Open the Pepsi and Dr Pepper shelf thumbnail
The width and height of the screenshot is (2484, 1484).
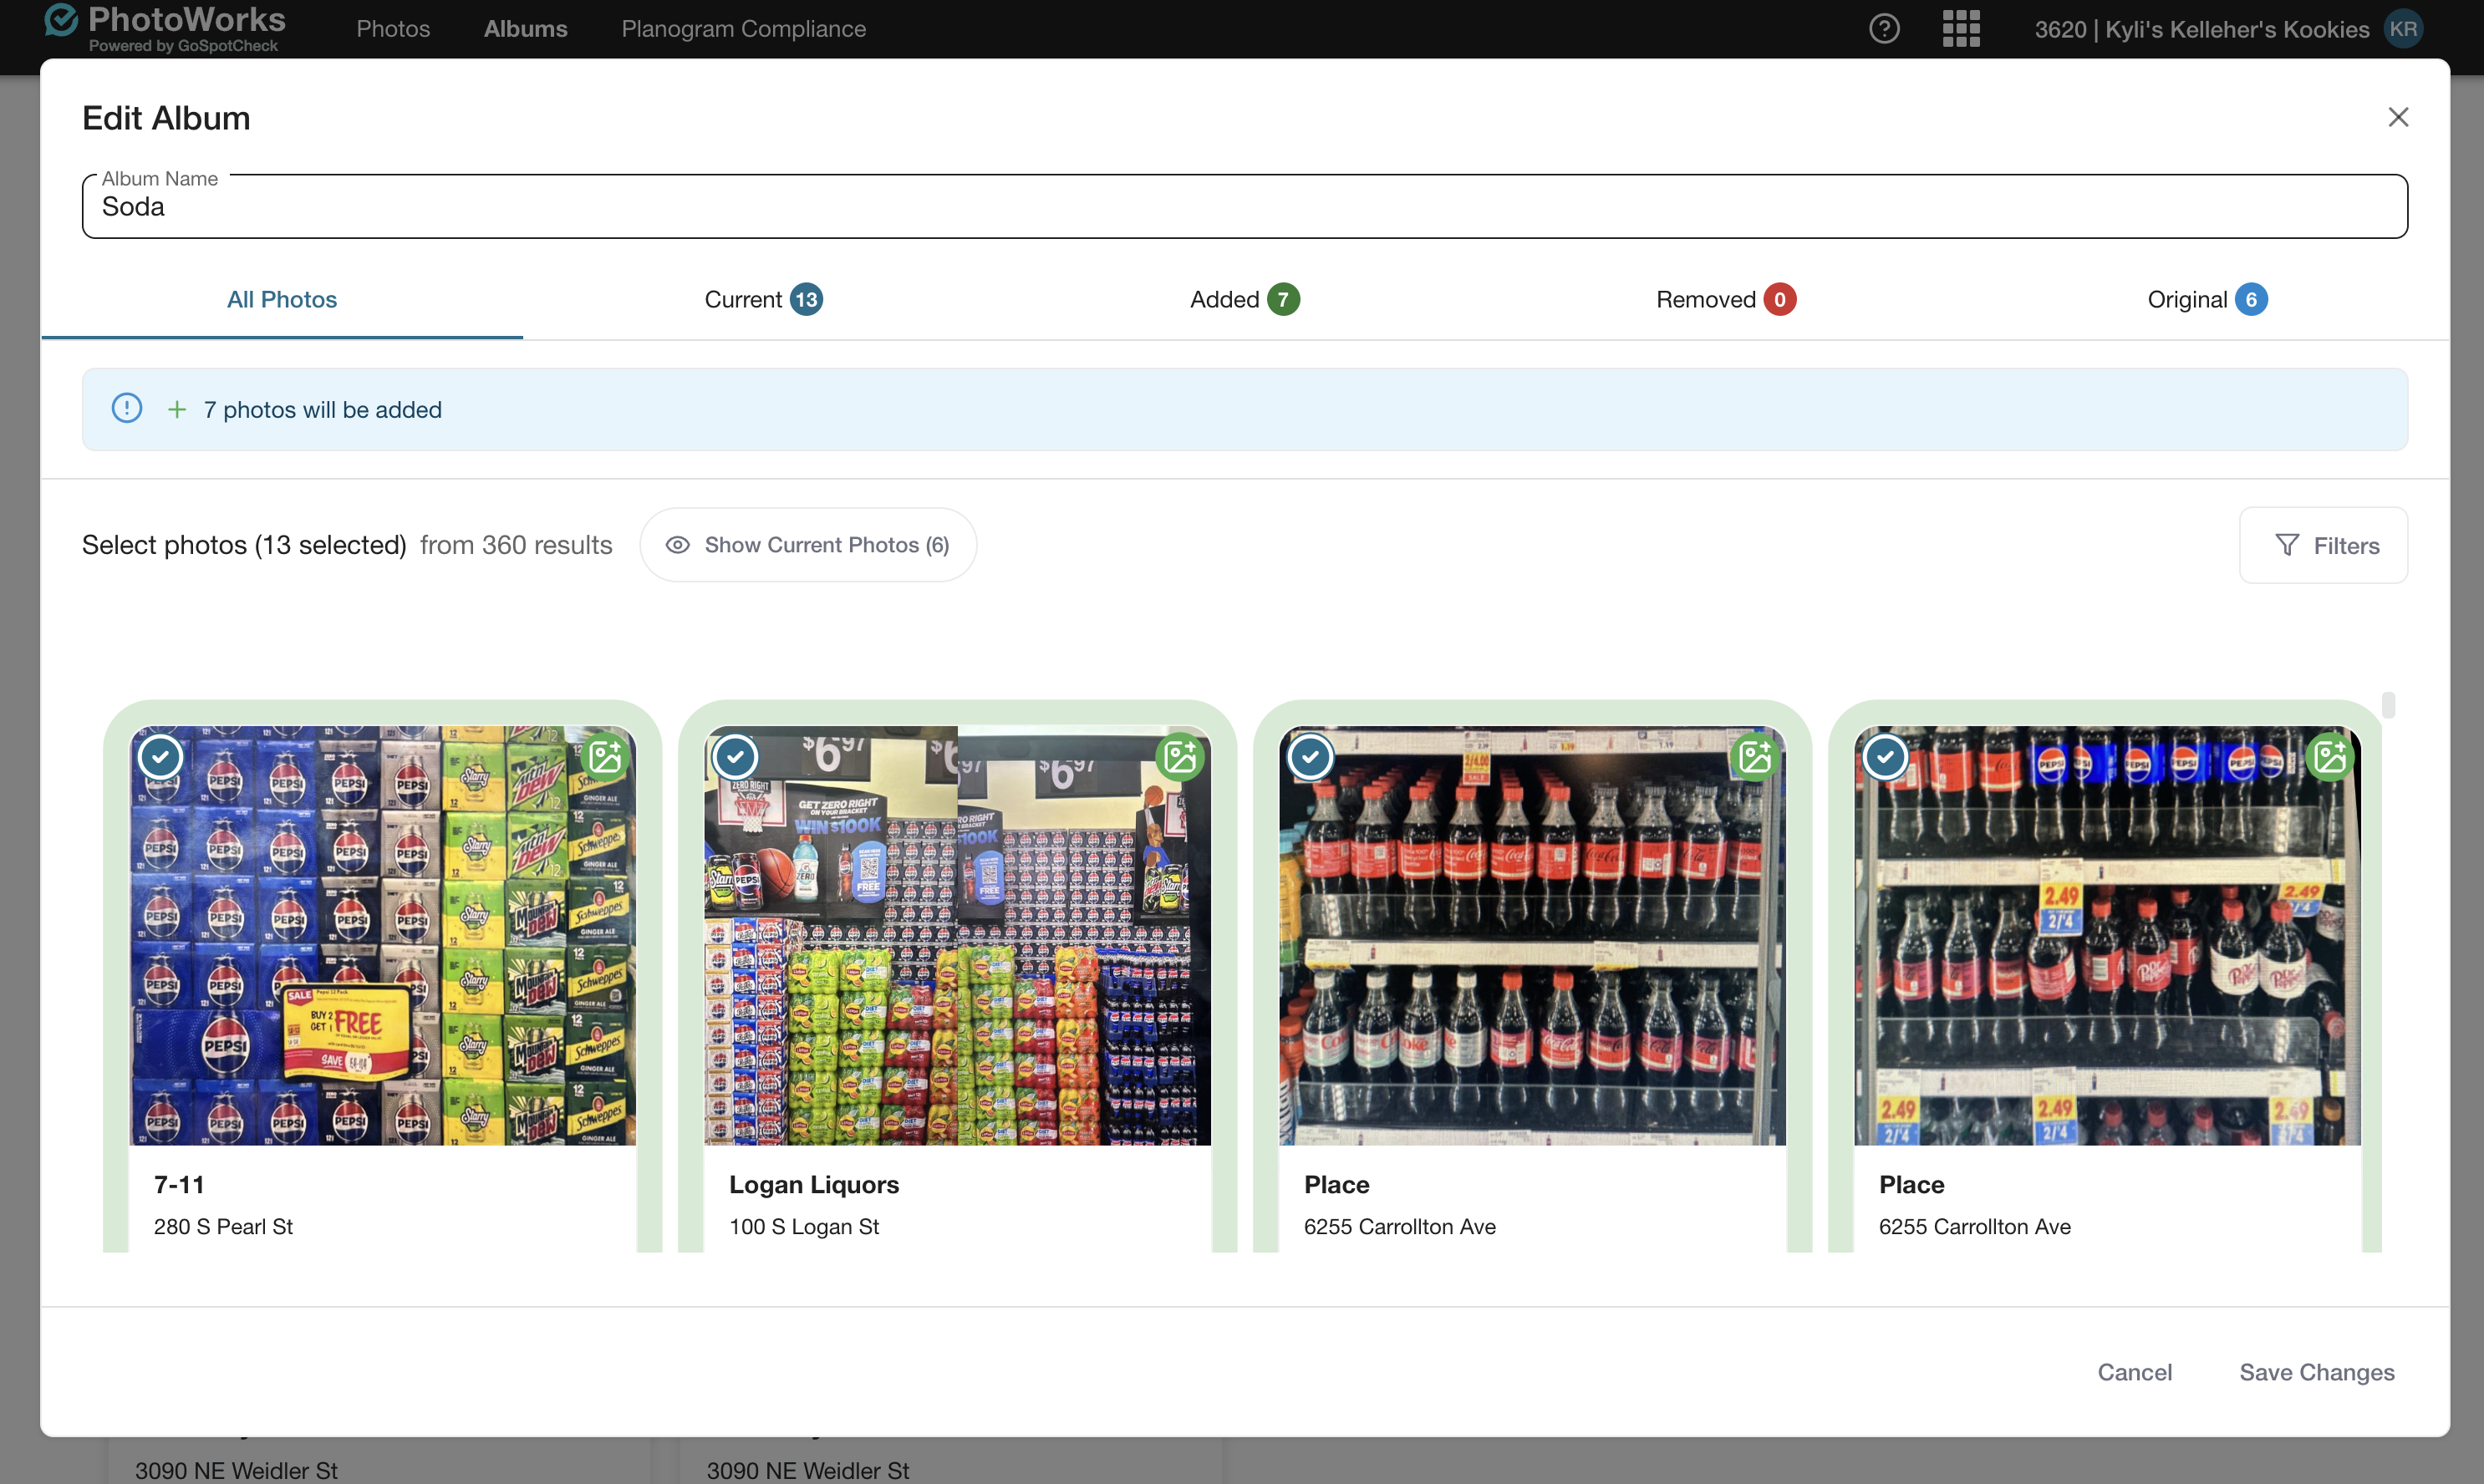(2107, 935)
